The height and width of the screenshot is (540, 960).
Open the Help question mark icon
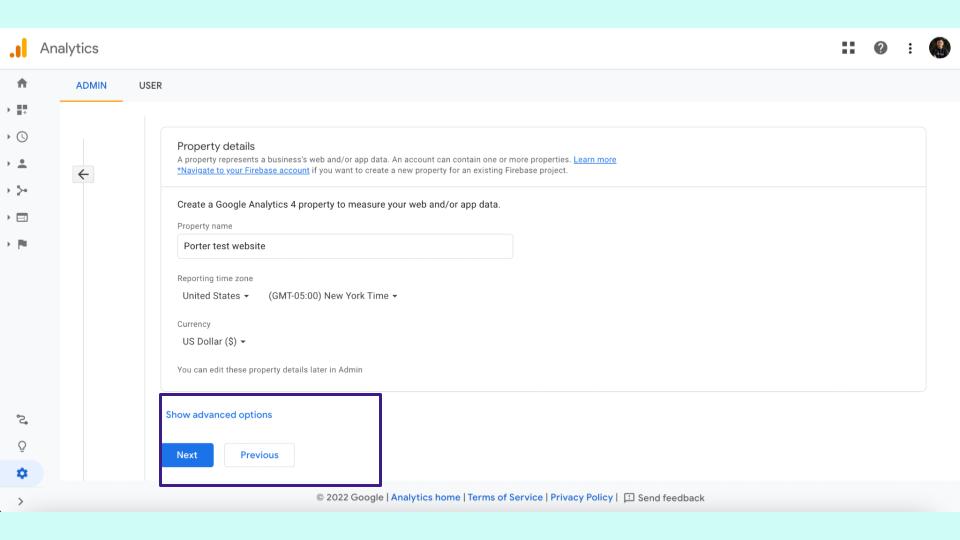[880, 48]
